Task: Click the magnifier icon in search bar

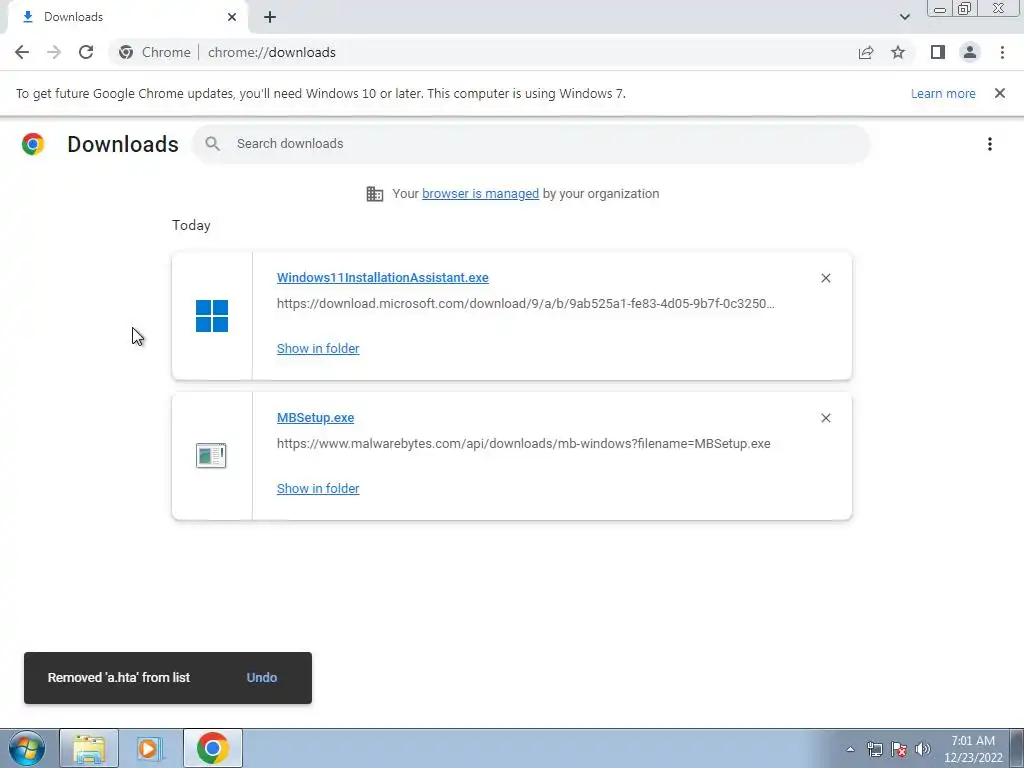Action: pos(212,144)
